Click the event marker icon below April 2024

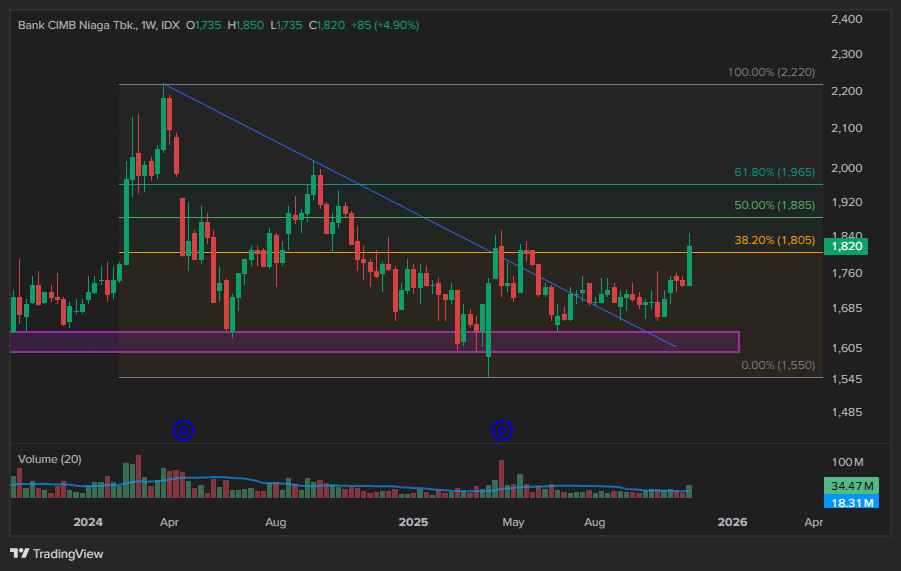(x=183, y=430)
